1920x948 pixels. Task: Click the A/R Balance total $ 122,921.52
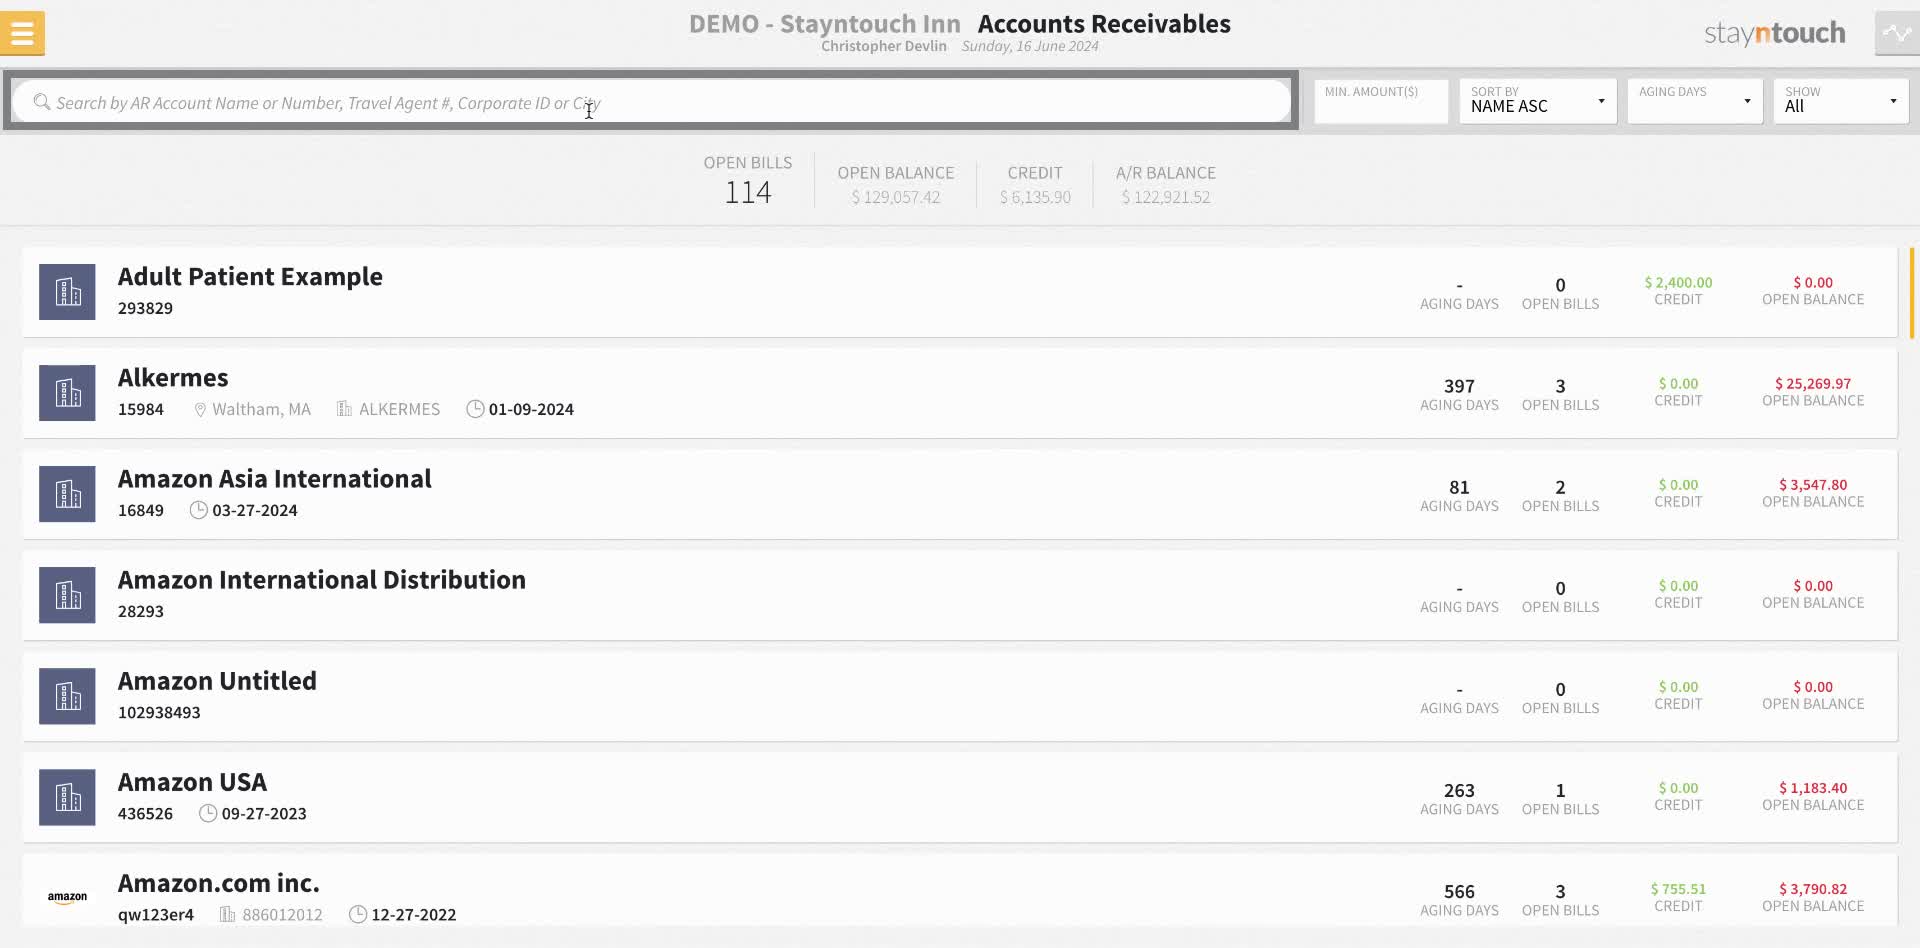pos(1166,197)
